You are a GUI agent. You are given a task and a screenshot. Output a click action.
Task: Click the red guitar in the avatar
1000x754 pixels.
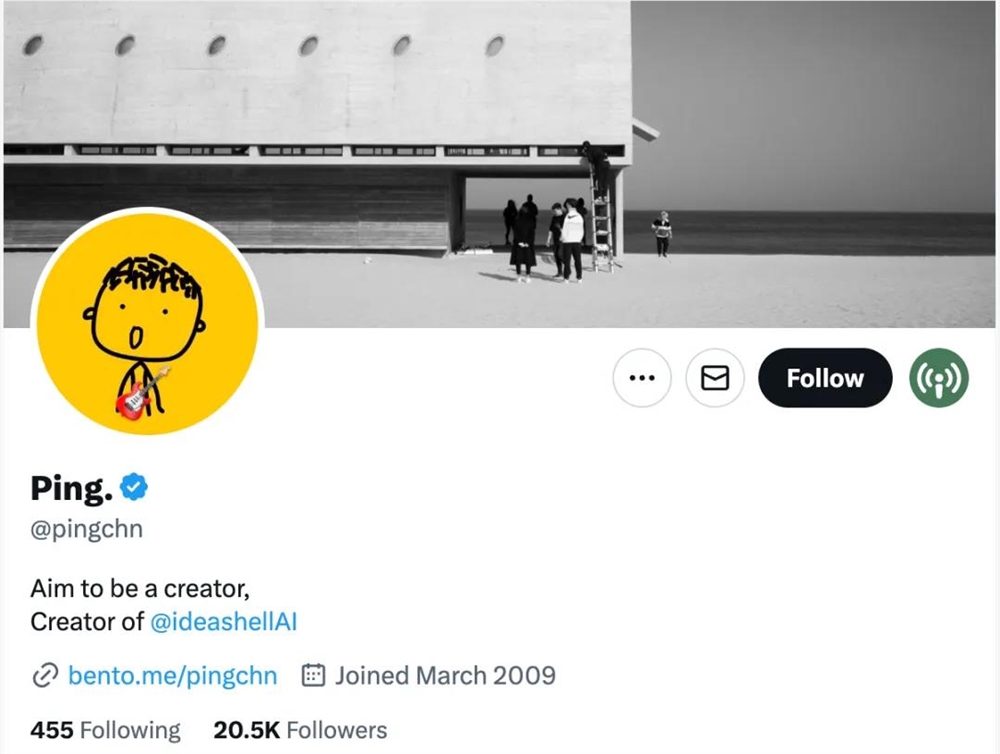142,393
